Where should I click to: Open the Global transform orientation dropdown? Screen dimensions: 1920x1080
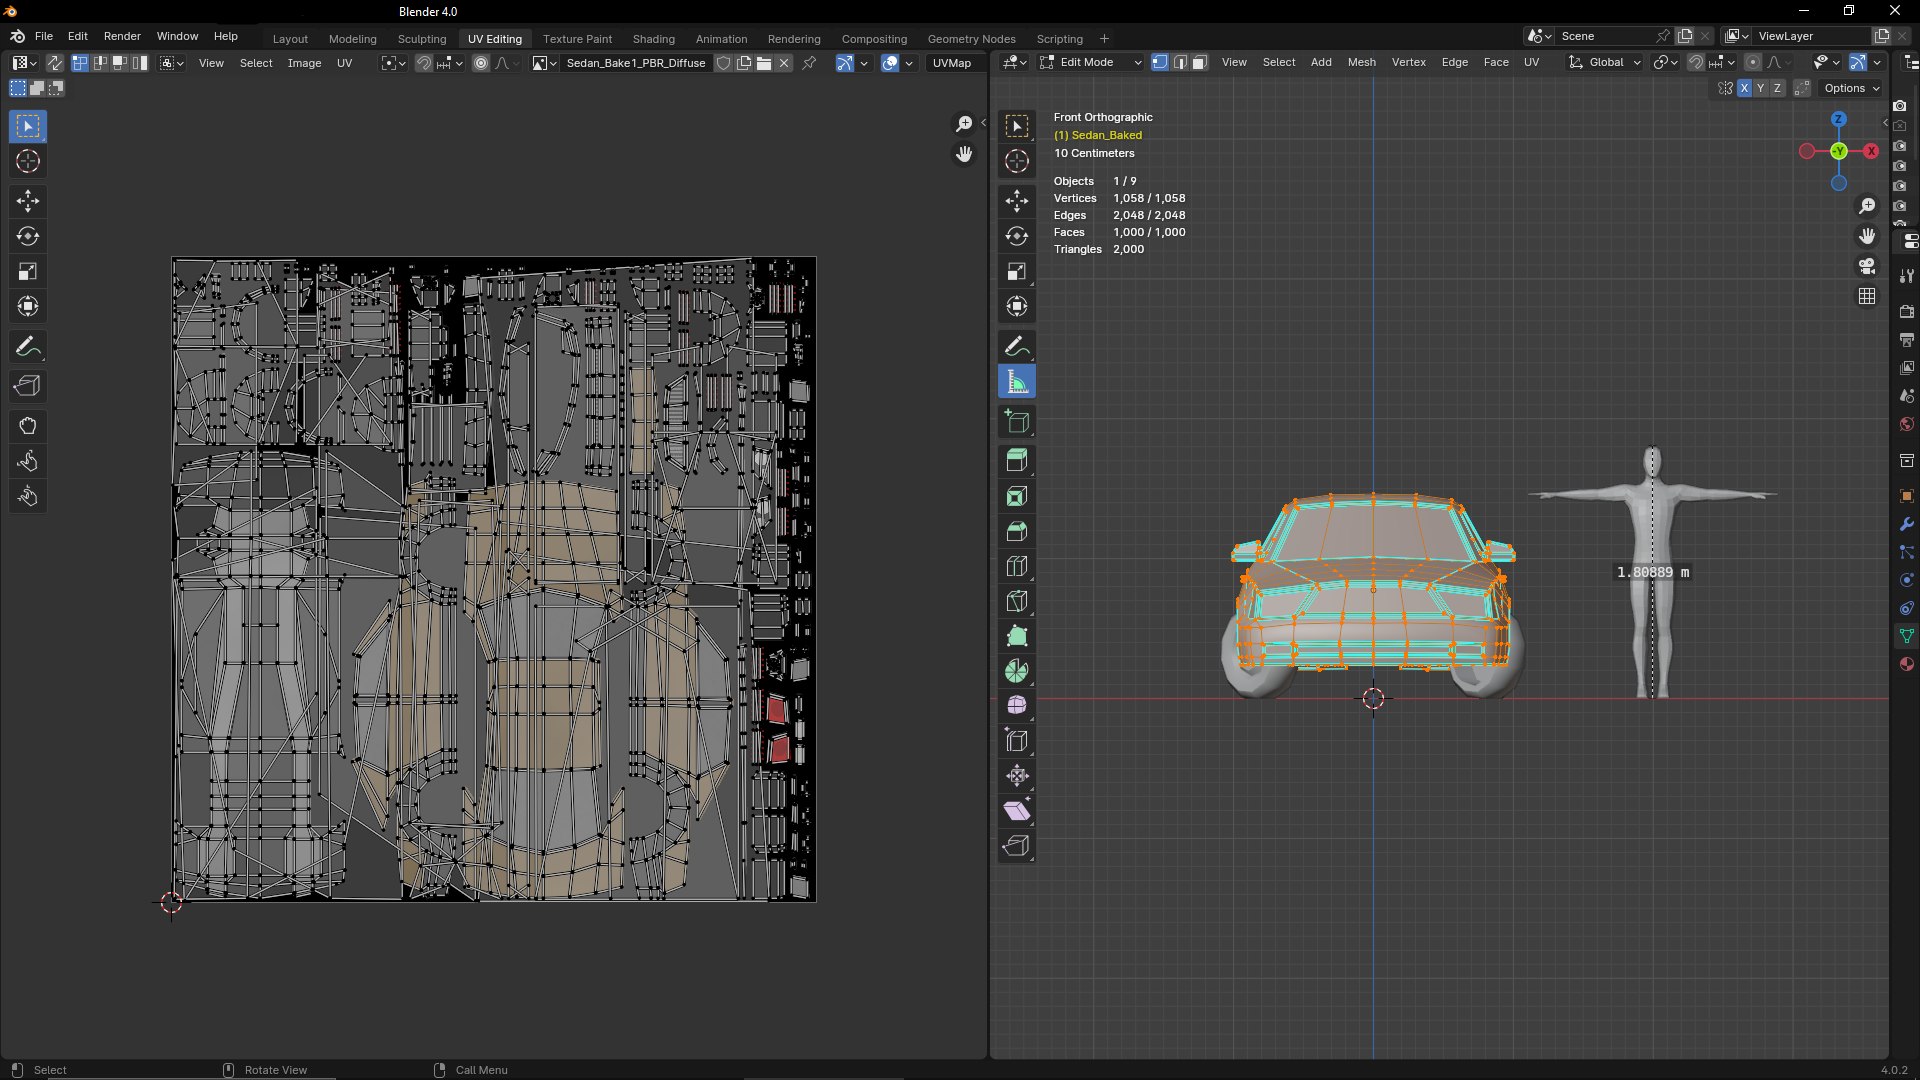pos(1605,62)
